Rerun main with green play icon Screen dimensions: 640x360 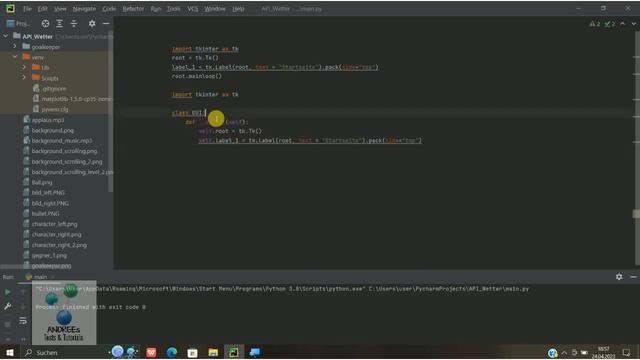(8, 292)
